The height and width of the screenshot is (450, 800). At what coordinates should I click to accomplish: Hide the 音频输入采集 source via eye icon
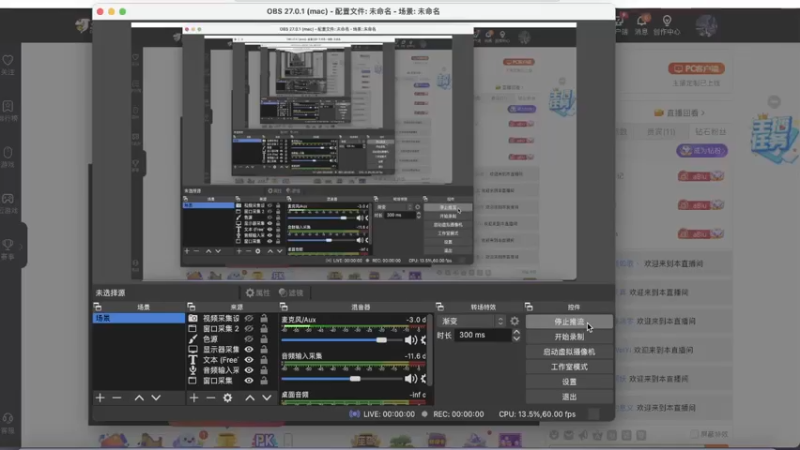point(249,370)
